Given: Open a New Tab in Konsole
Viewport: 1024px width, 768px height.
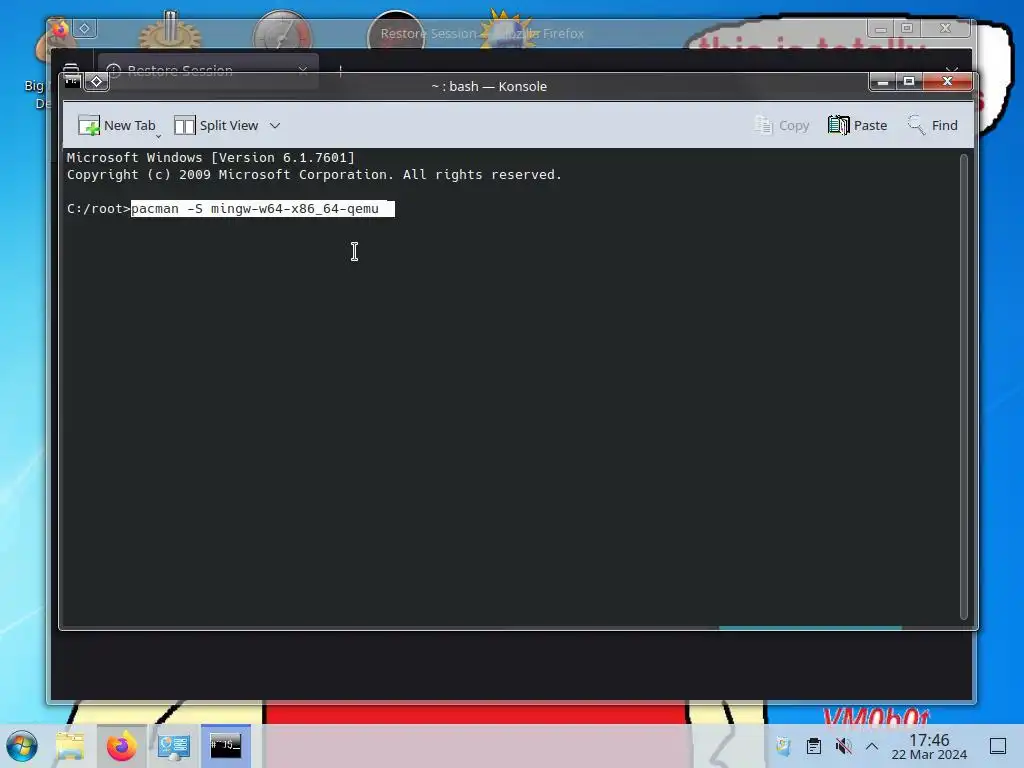Looking at the screenshot, I should click(117, 125).
